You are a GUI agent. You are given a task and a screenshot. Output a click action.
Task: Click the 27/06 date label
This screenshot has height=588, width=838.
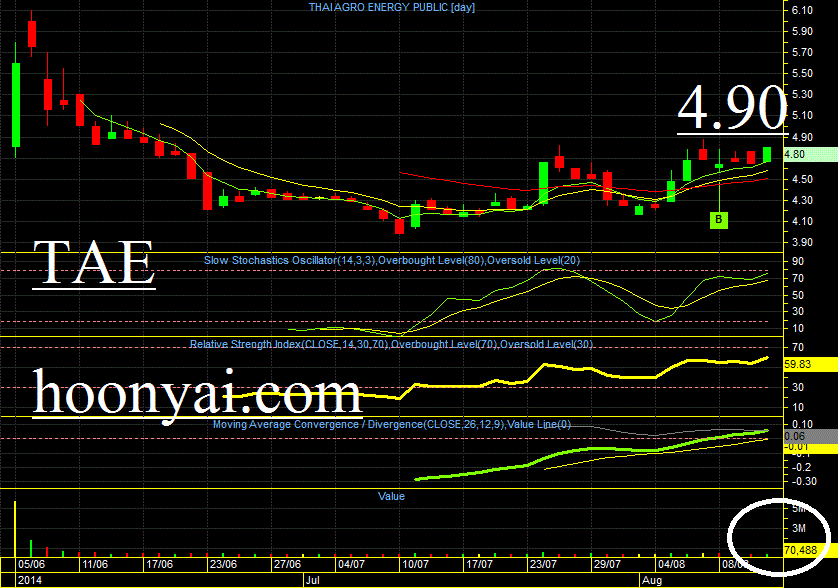[x=287, y=564]
